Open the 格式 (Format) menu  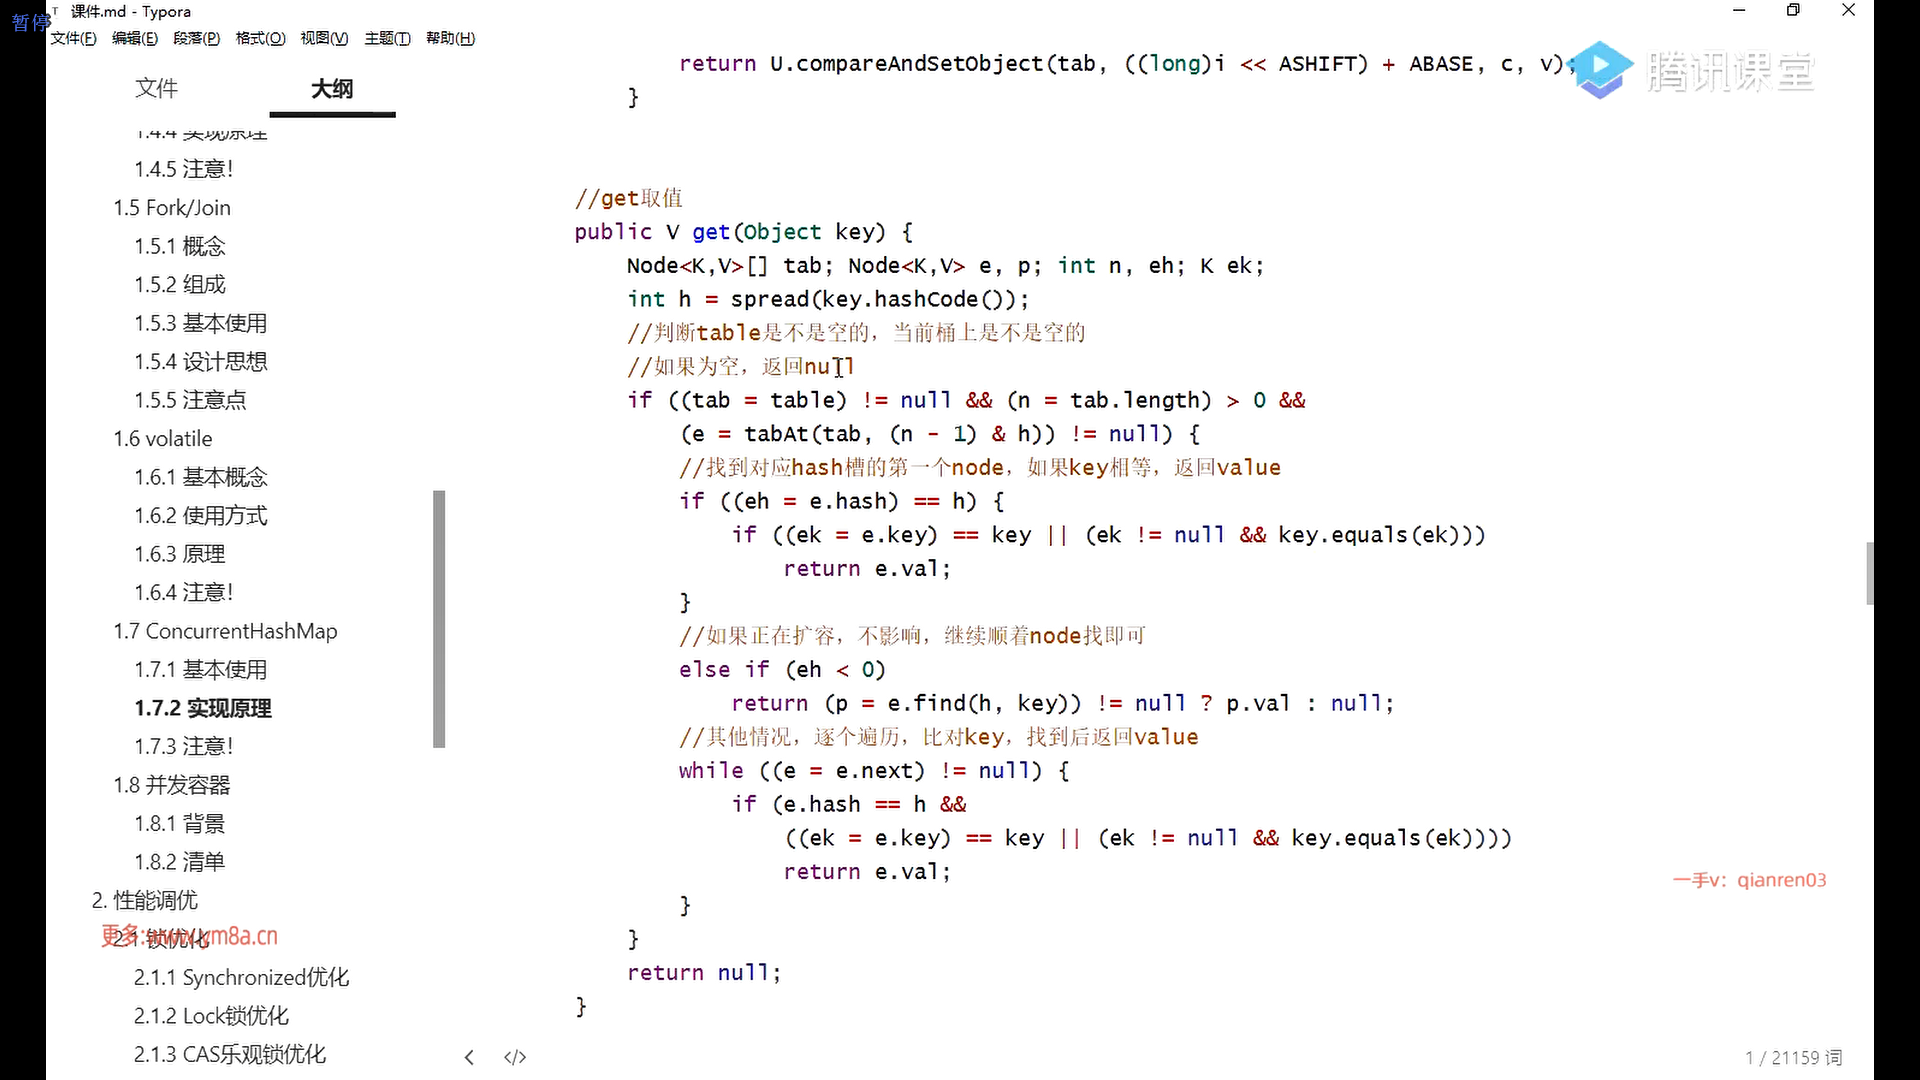tap(260, 38)
